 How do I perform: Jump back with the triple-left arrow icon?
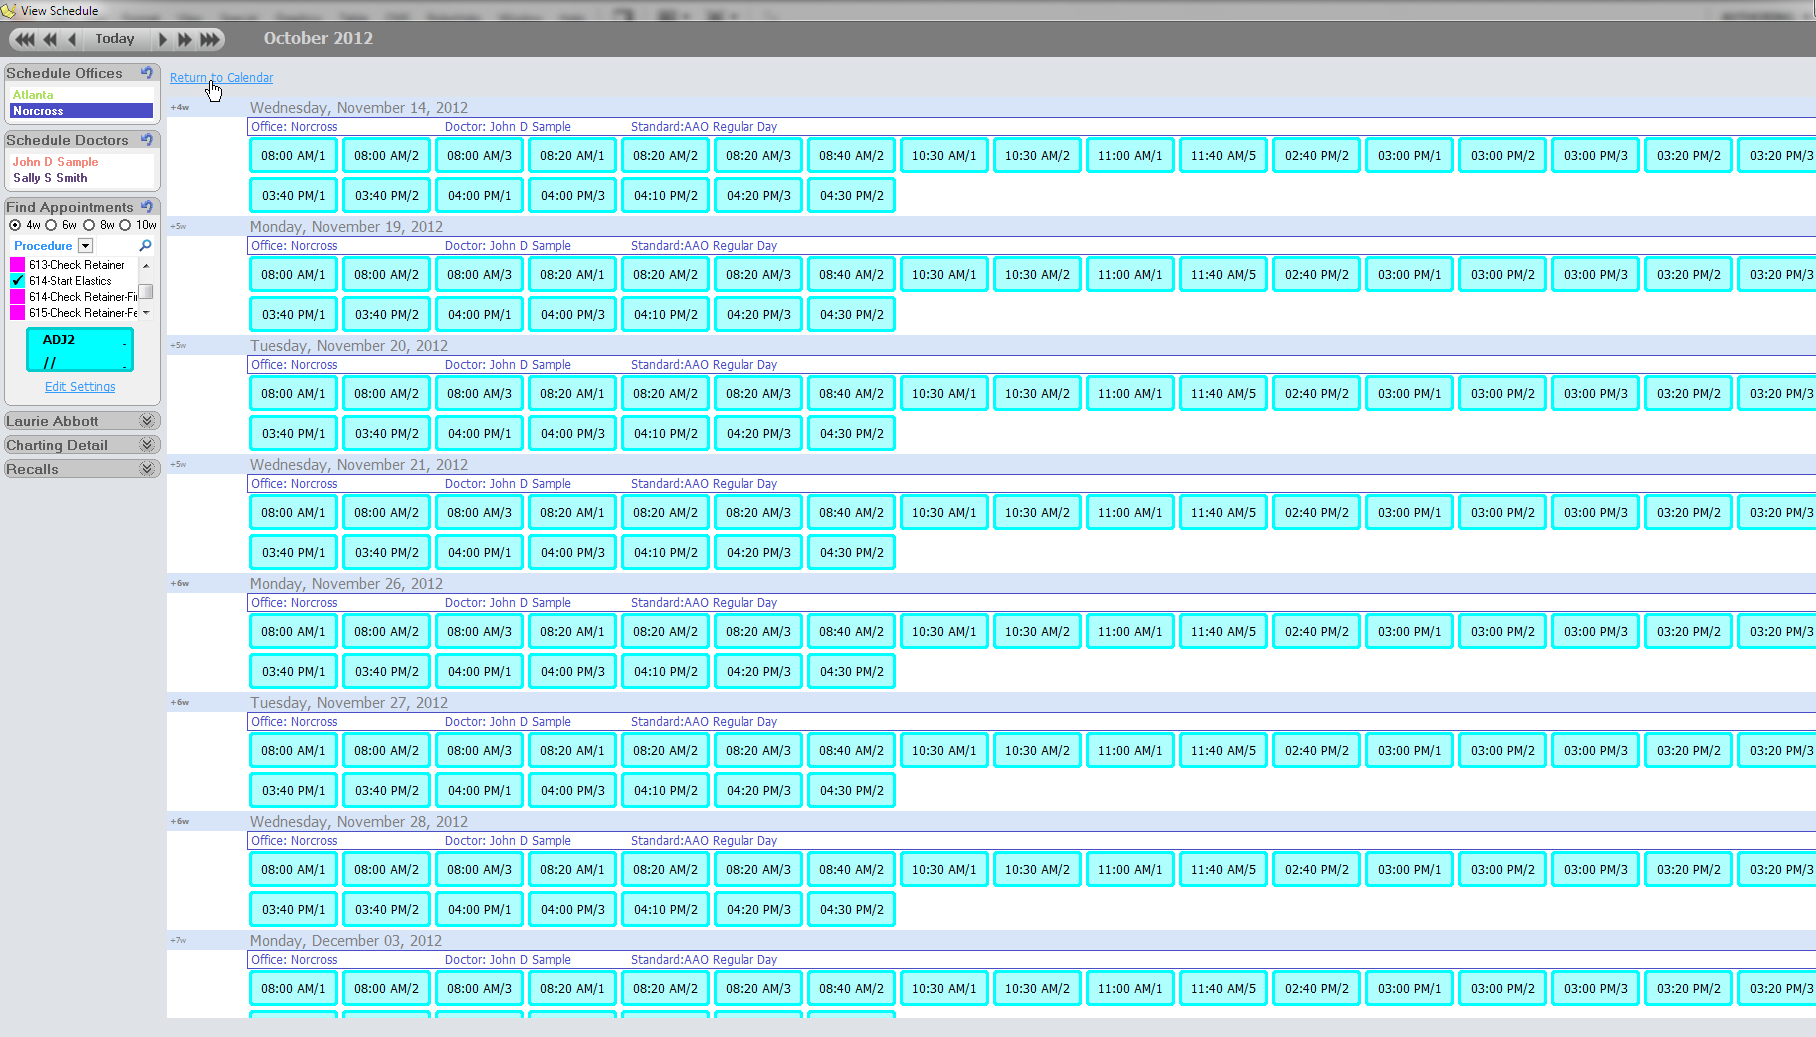click(25, 39)
